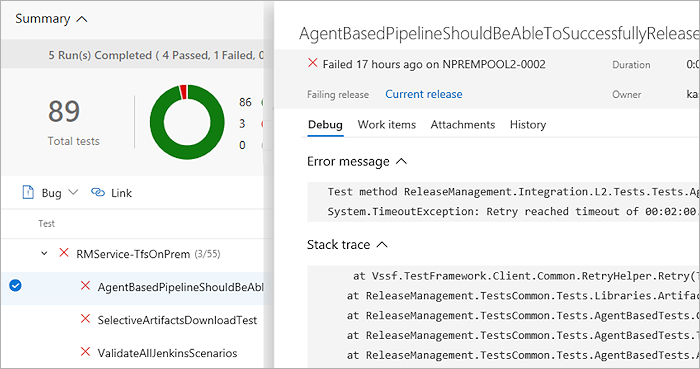This screenshot has width=700, height=369.
Task: Select the SelectiveArtifactsDownloadTest test row
Action: coord(132,319)
